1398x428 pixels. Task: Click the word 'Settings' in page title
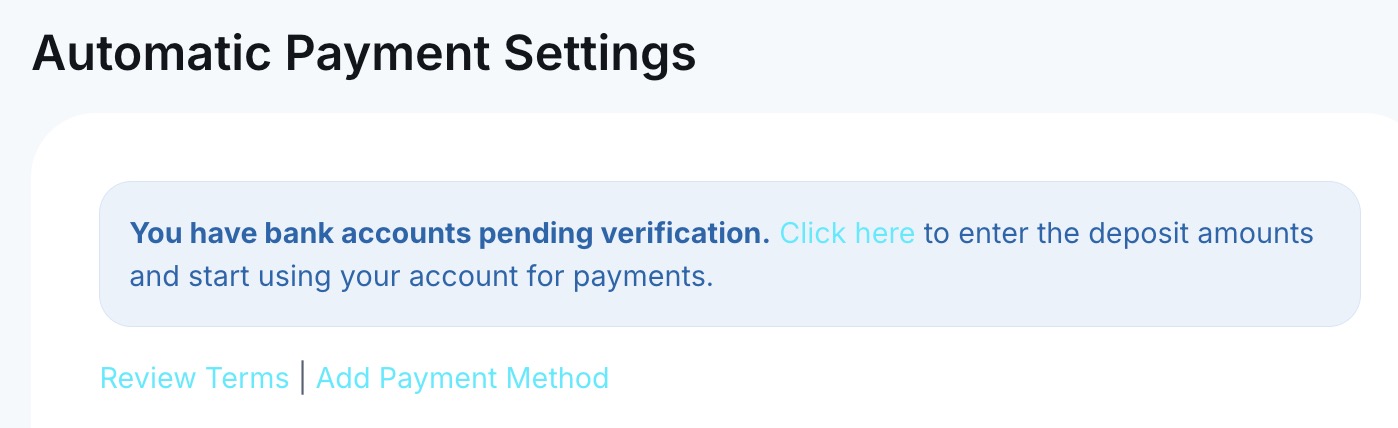click(x=600, y=53)
